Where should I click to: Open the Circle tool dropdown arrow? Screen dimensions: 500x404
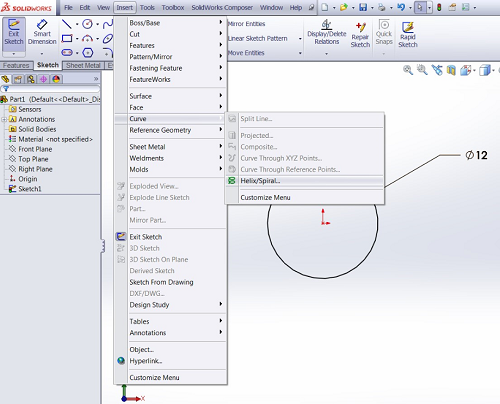[98, 24]
